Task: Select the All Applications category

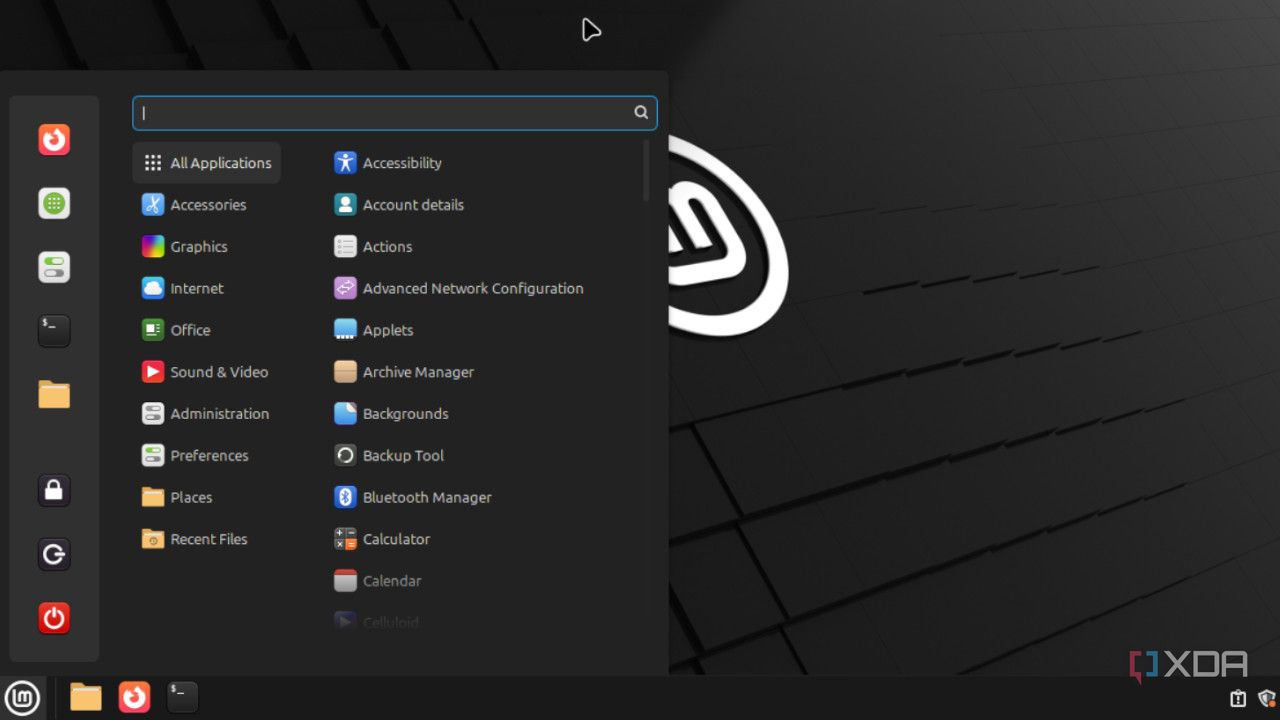Action: (207, 163)
